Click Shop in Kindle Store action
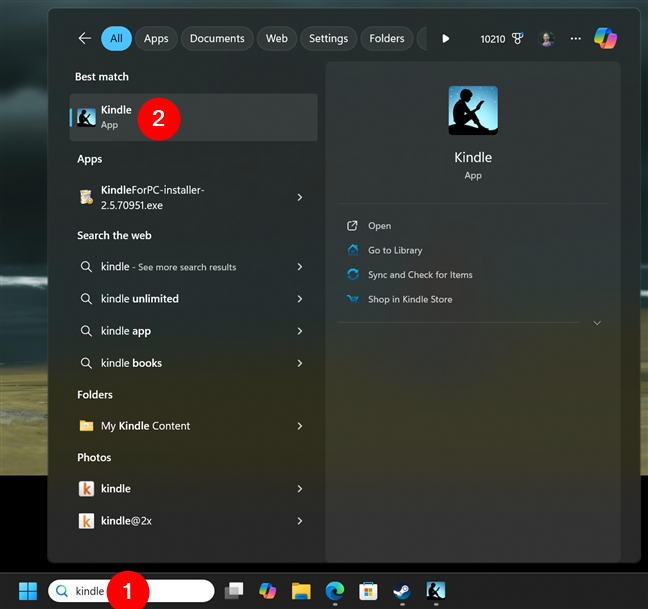Screen dimensions: 648x609 pos(410,299)
